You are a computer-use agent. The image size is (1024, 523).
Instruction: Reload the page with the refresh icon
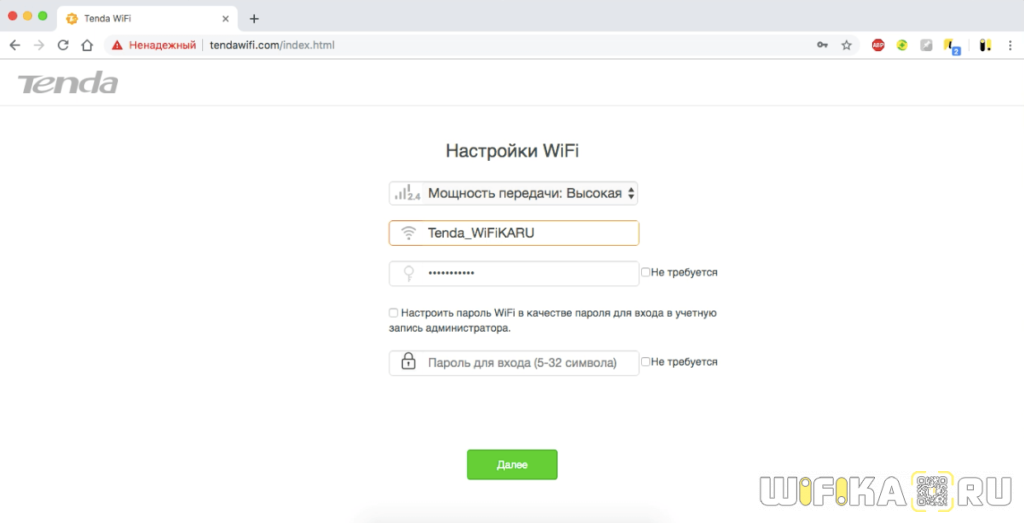tap(63, 45)
